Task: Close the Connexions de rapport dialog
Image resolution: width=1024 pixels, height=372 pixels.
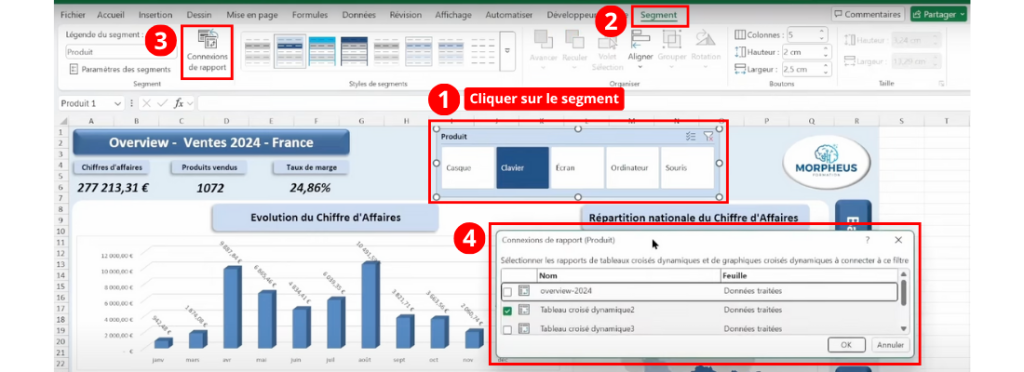Action: coord(898,240)
